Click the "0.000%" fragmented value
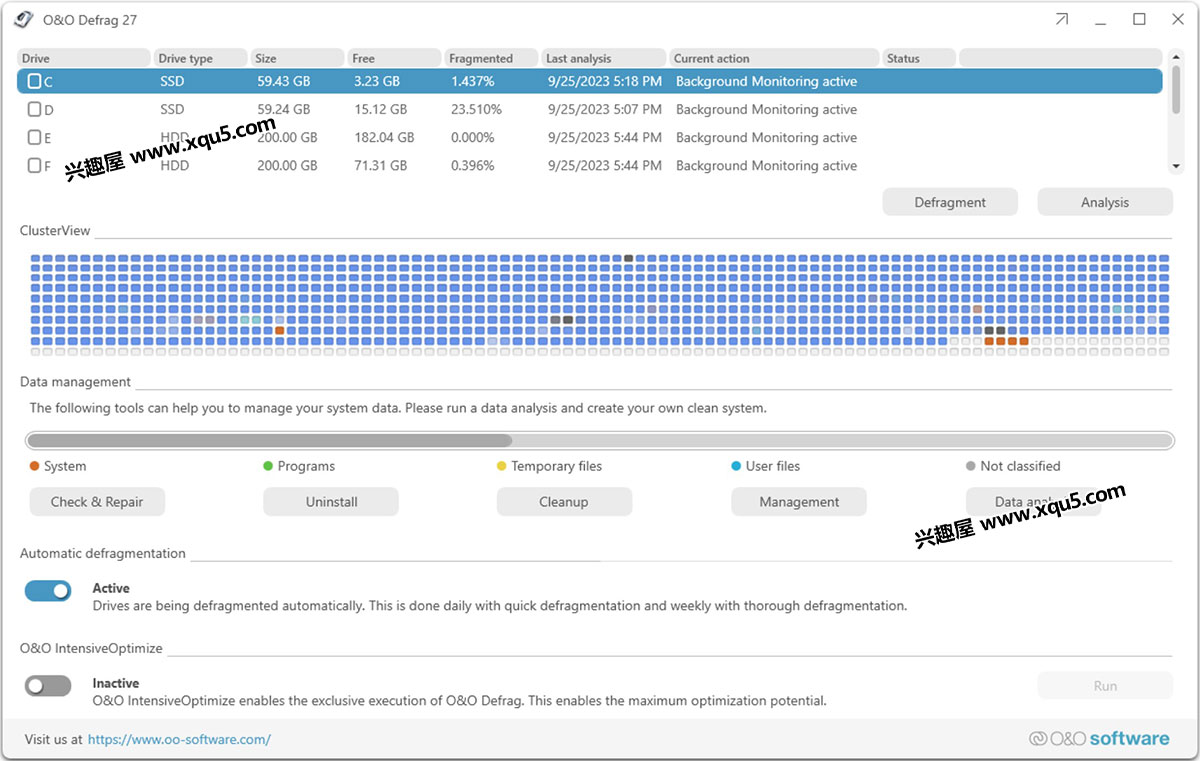The image size is (1200, 761). [x=472, y=137]
